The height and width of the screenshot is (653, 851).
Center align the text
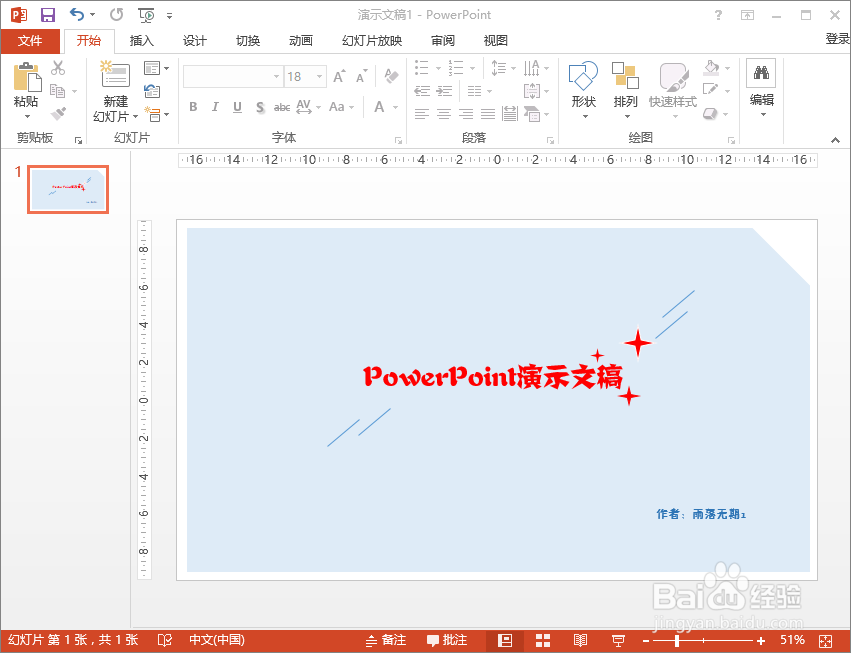pos(444,113)
